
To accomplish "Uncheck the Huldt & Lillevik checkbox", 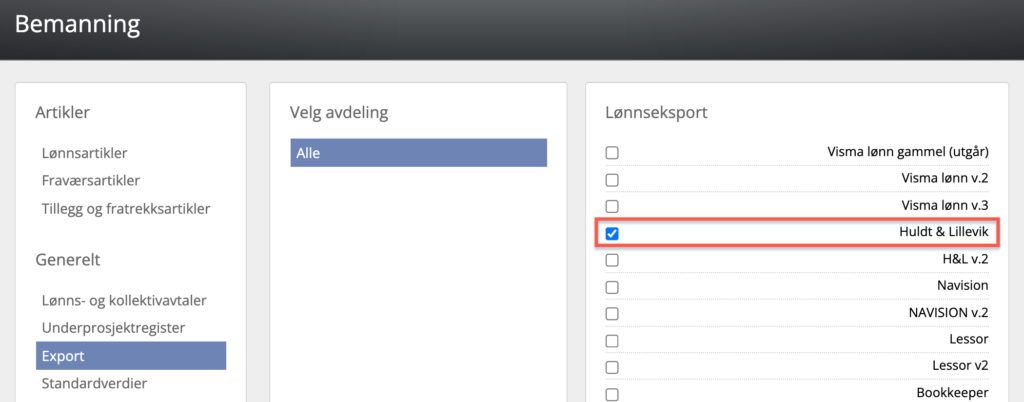I will [612, 233].
